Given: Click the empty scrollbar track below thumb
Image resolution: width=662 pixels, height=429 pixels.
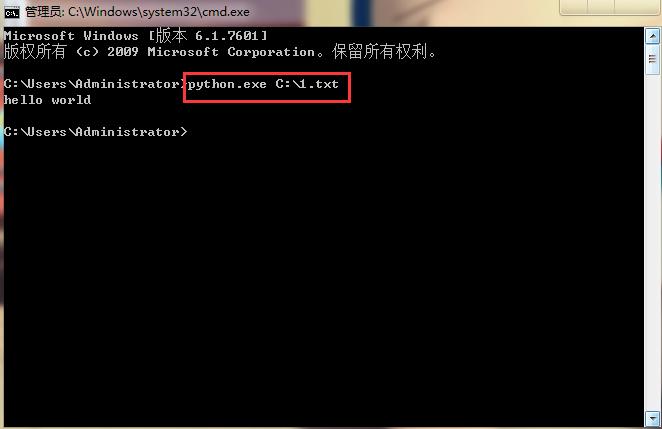Looking at the screenshot, I should (653, 243).
